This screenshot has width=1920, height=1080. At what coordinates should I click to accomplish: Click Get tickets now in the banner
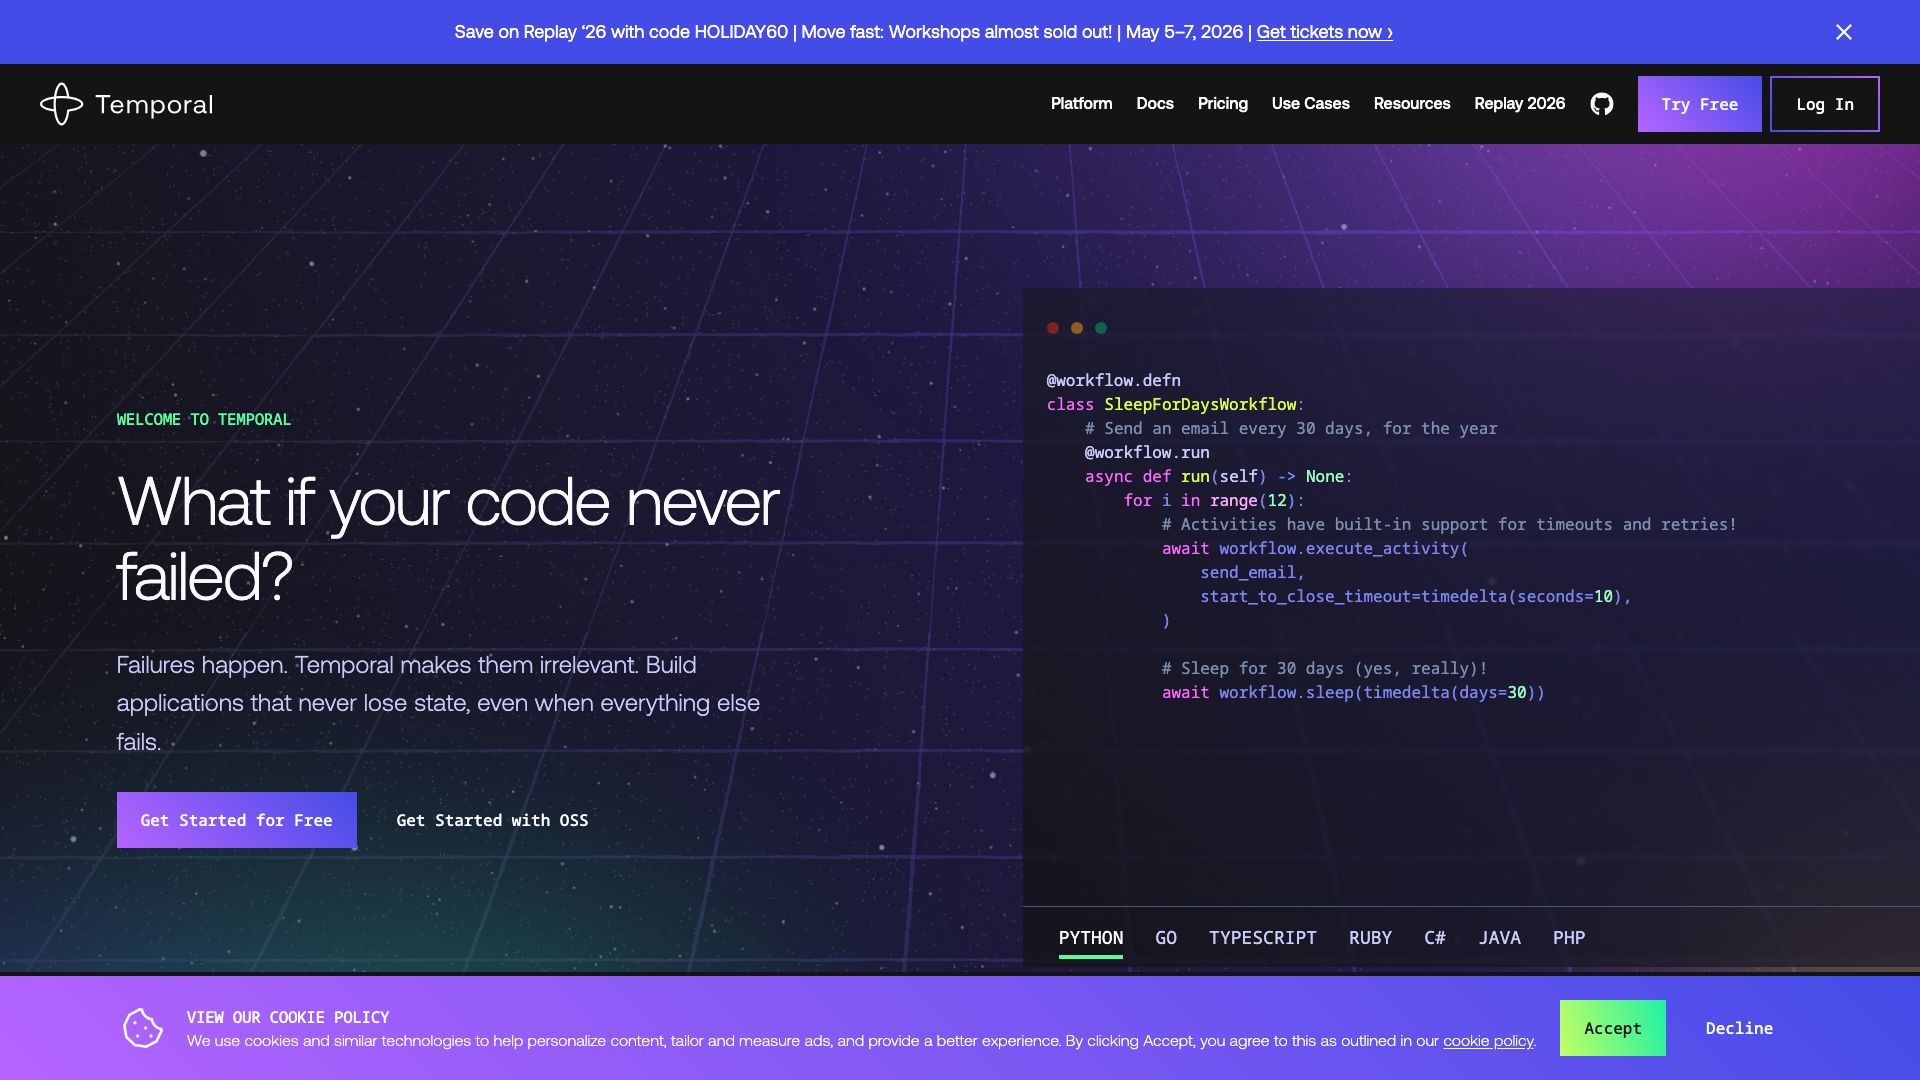[1322, 31]
